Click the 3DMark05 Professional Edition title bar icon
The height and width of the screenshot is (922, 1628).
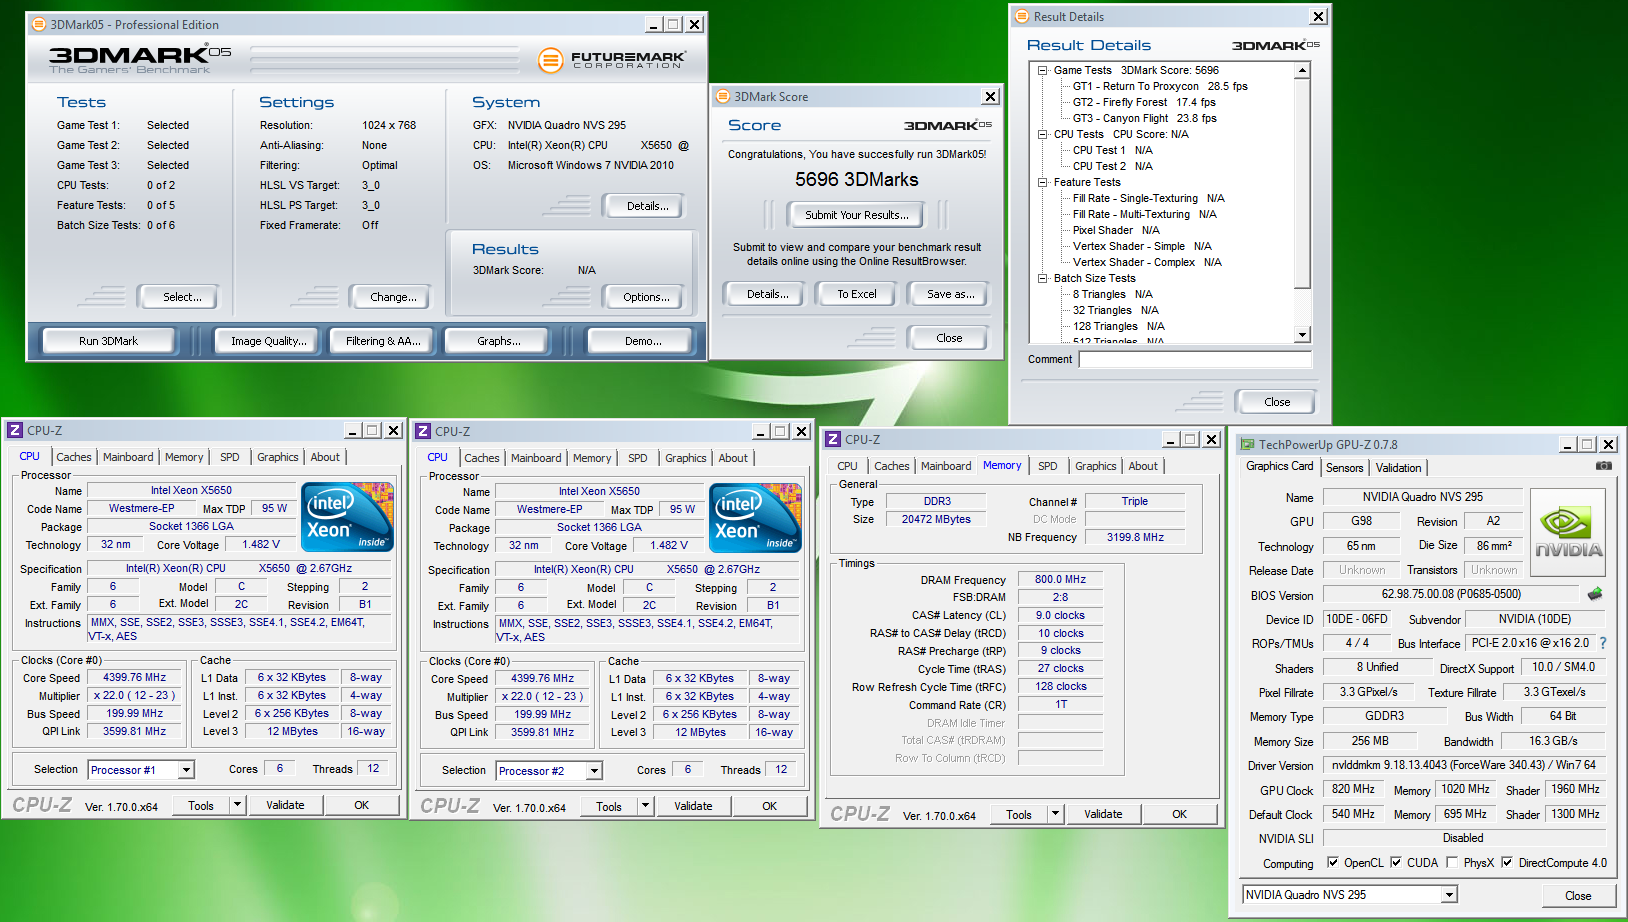point(39,24)
